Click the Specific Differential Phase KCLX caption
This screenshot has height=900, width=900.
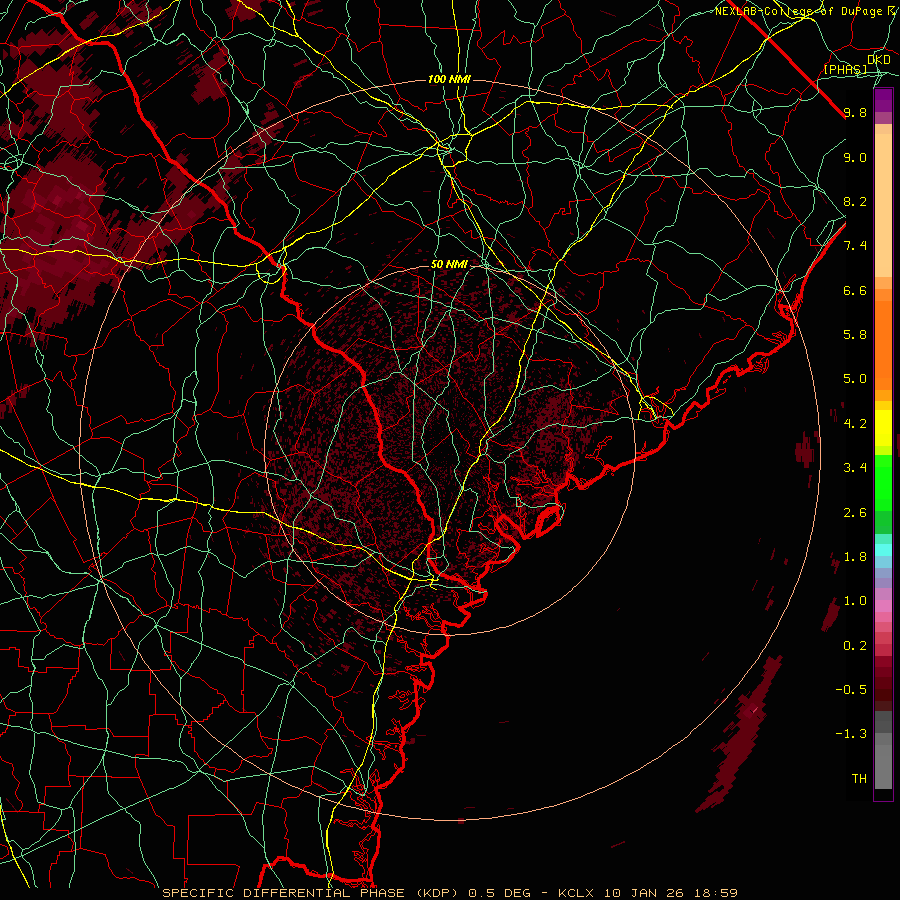point(449,893)
